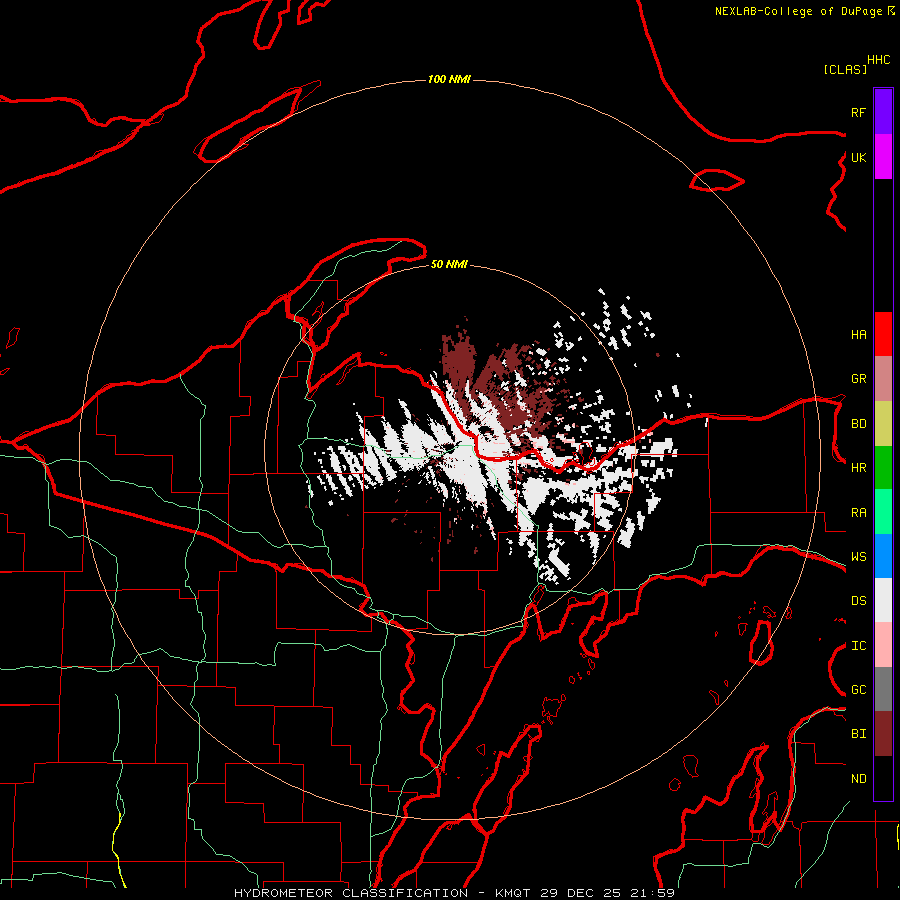Click the 'GC' legend label
This screenshot has width=900, height=900.
tap(858, 690)
